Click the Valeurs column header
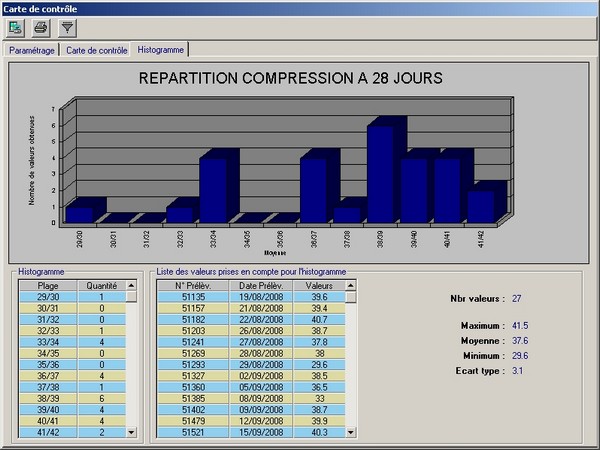 pyautogui.click(x=318, y=285)
